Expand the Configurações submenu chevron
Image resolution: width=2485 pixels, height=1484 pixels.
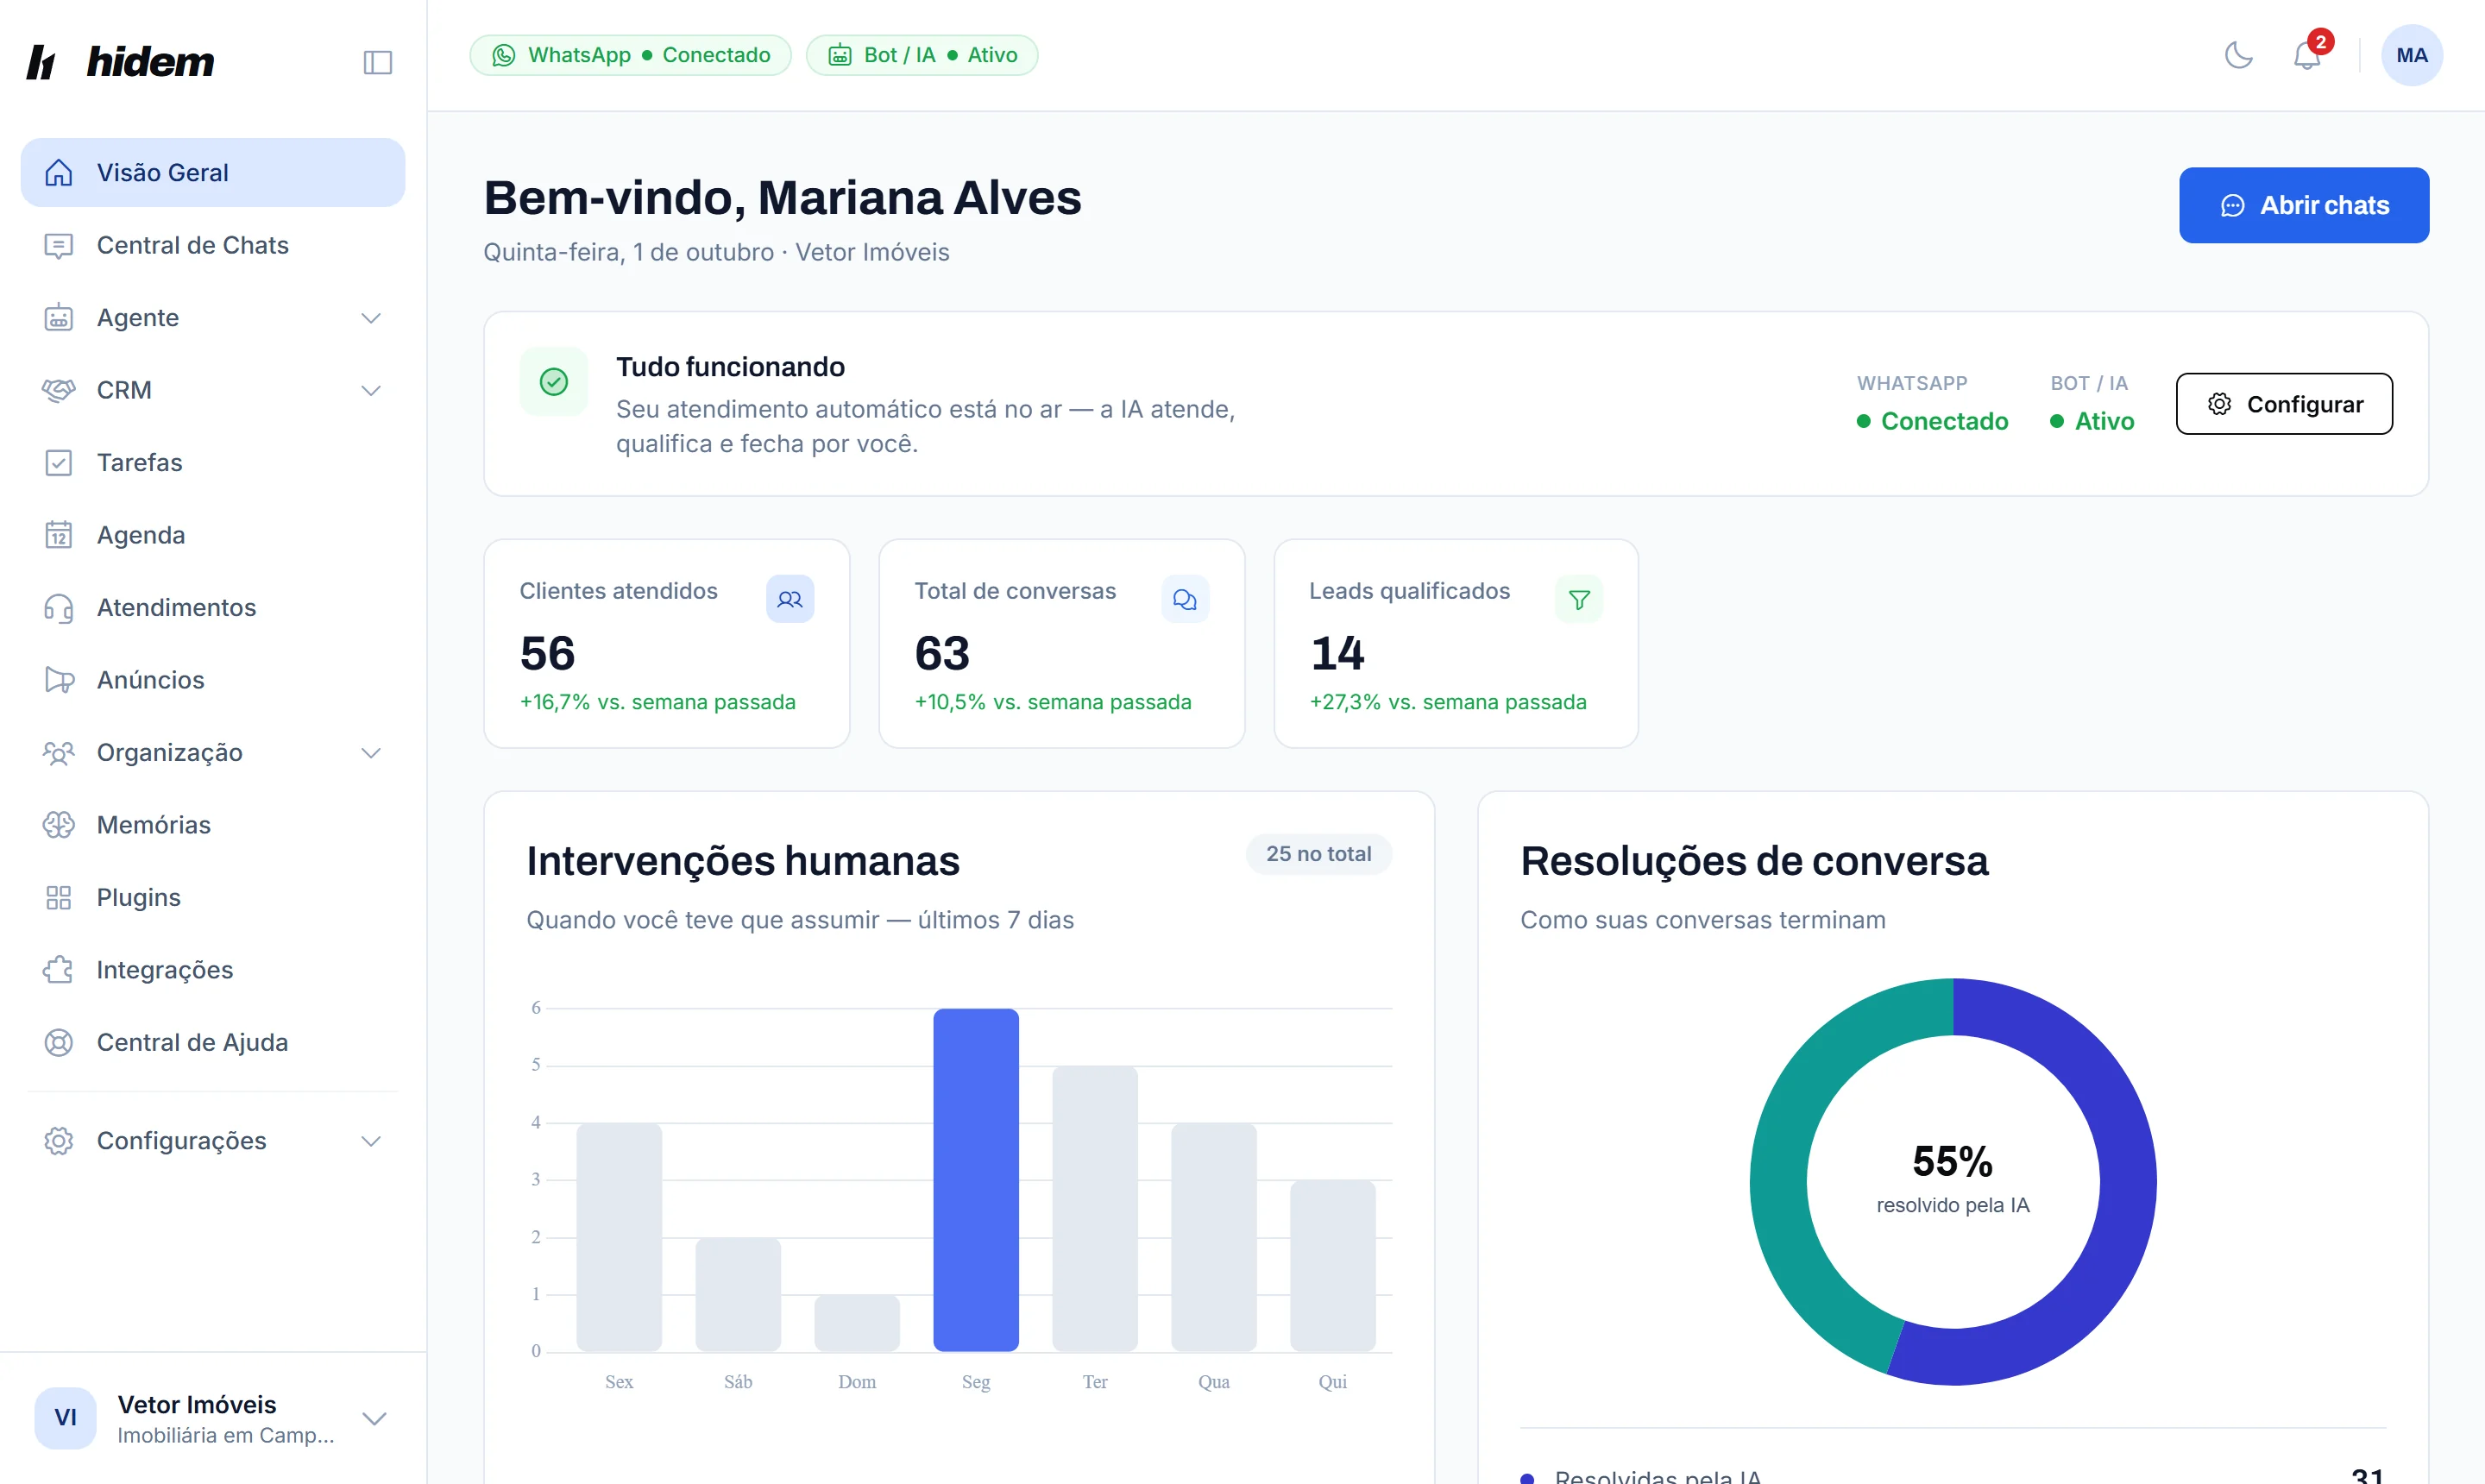(371, 1141)
